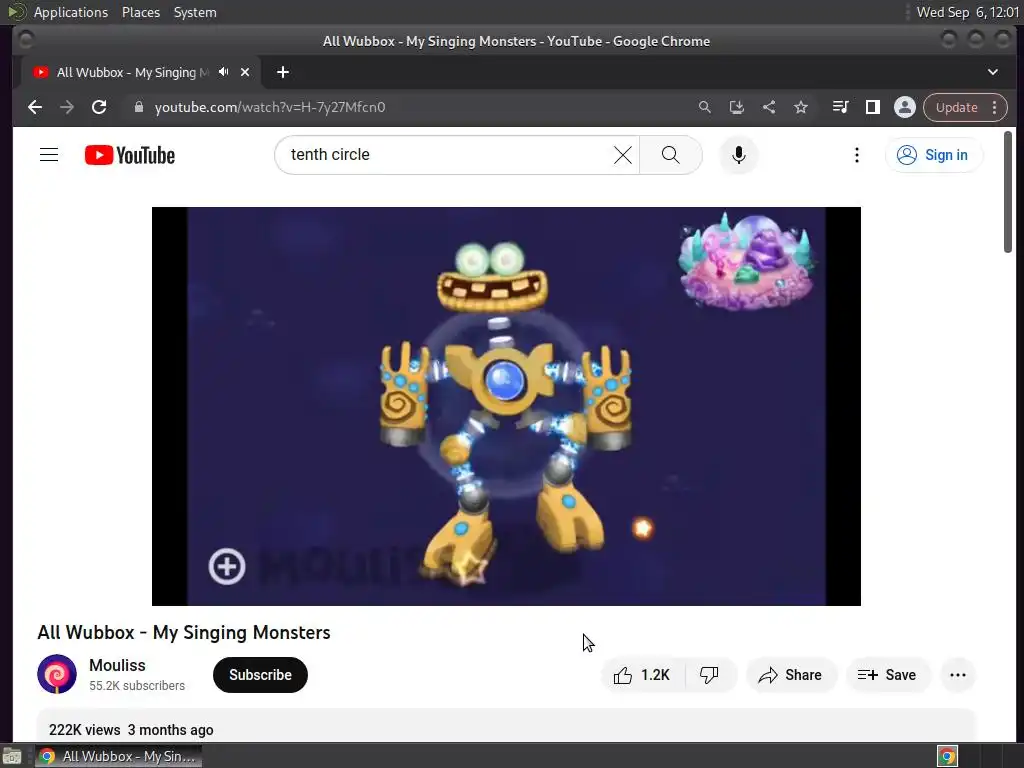Open the YouTube guide hamburger menu
Screen dimensions: 1024x768
coord(49,155)
